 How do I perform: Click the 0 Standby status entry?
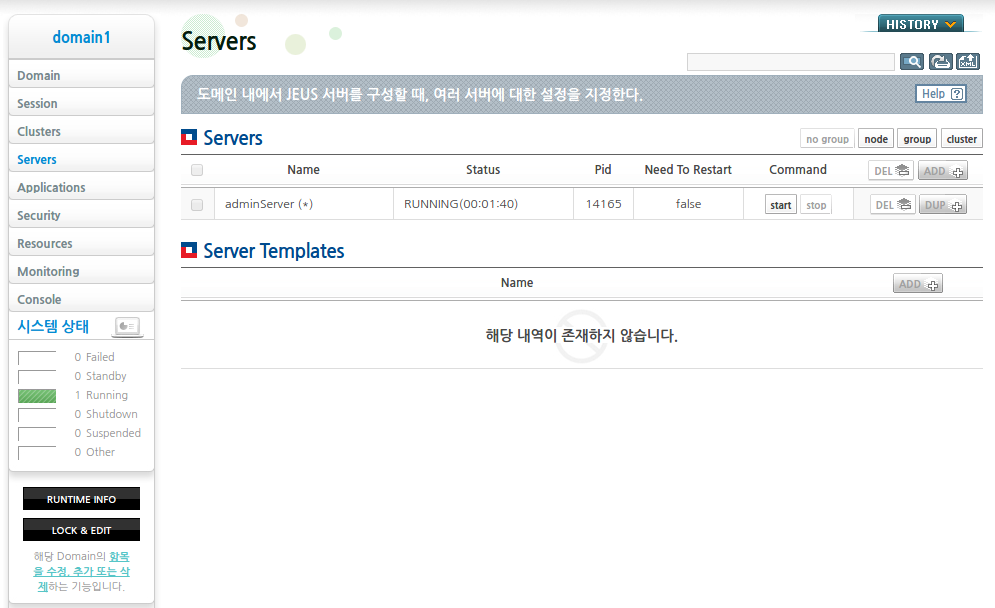point(100,376)
